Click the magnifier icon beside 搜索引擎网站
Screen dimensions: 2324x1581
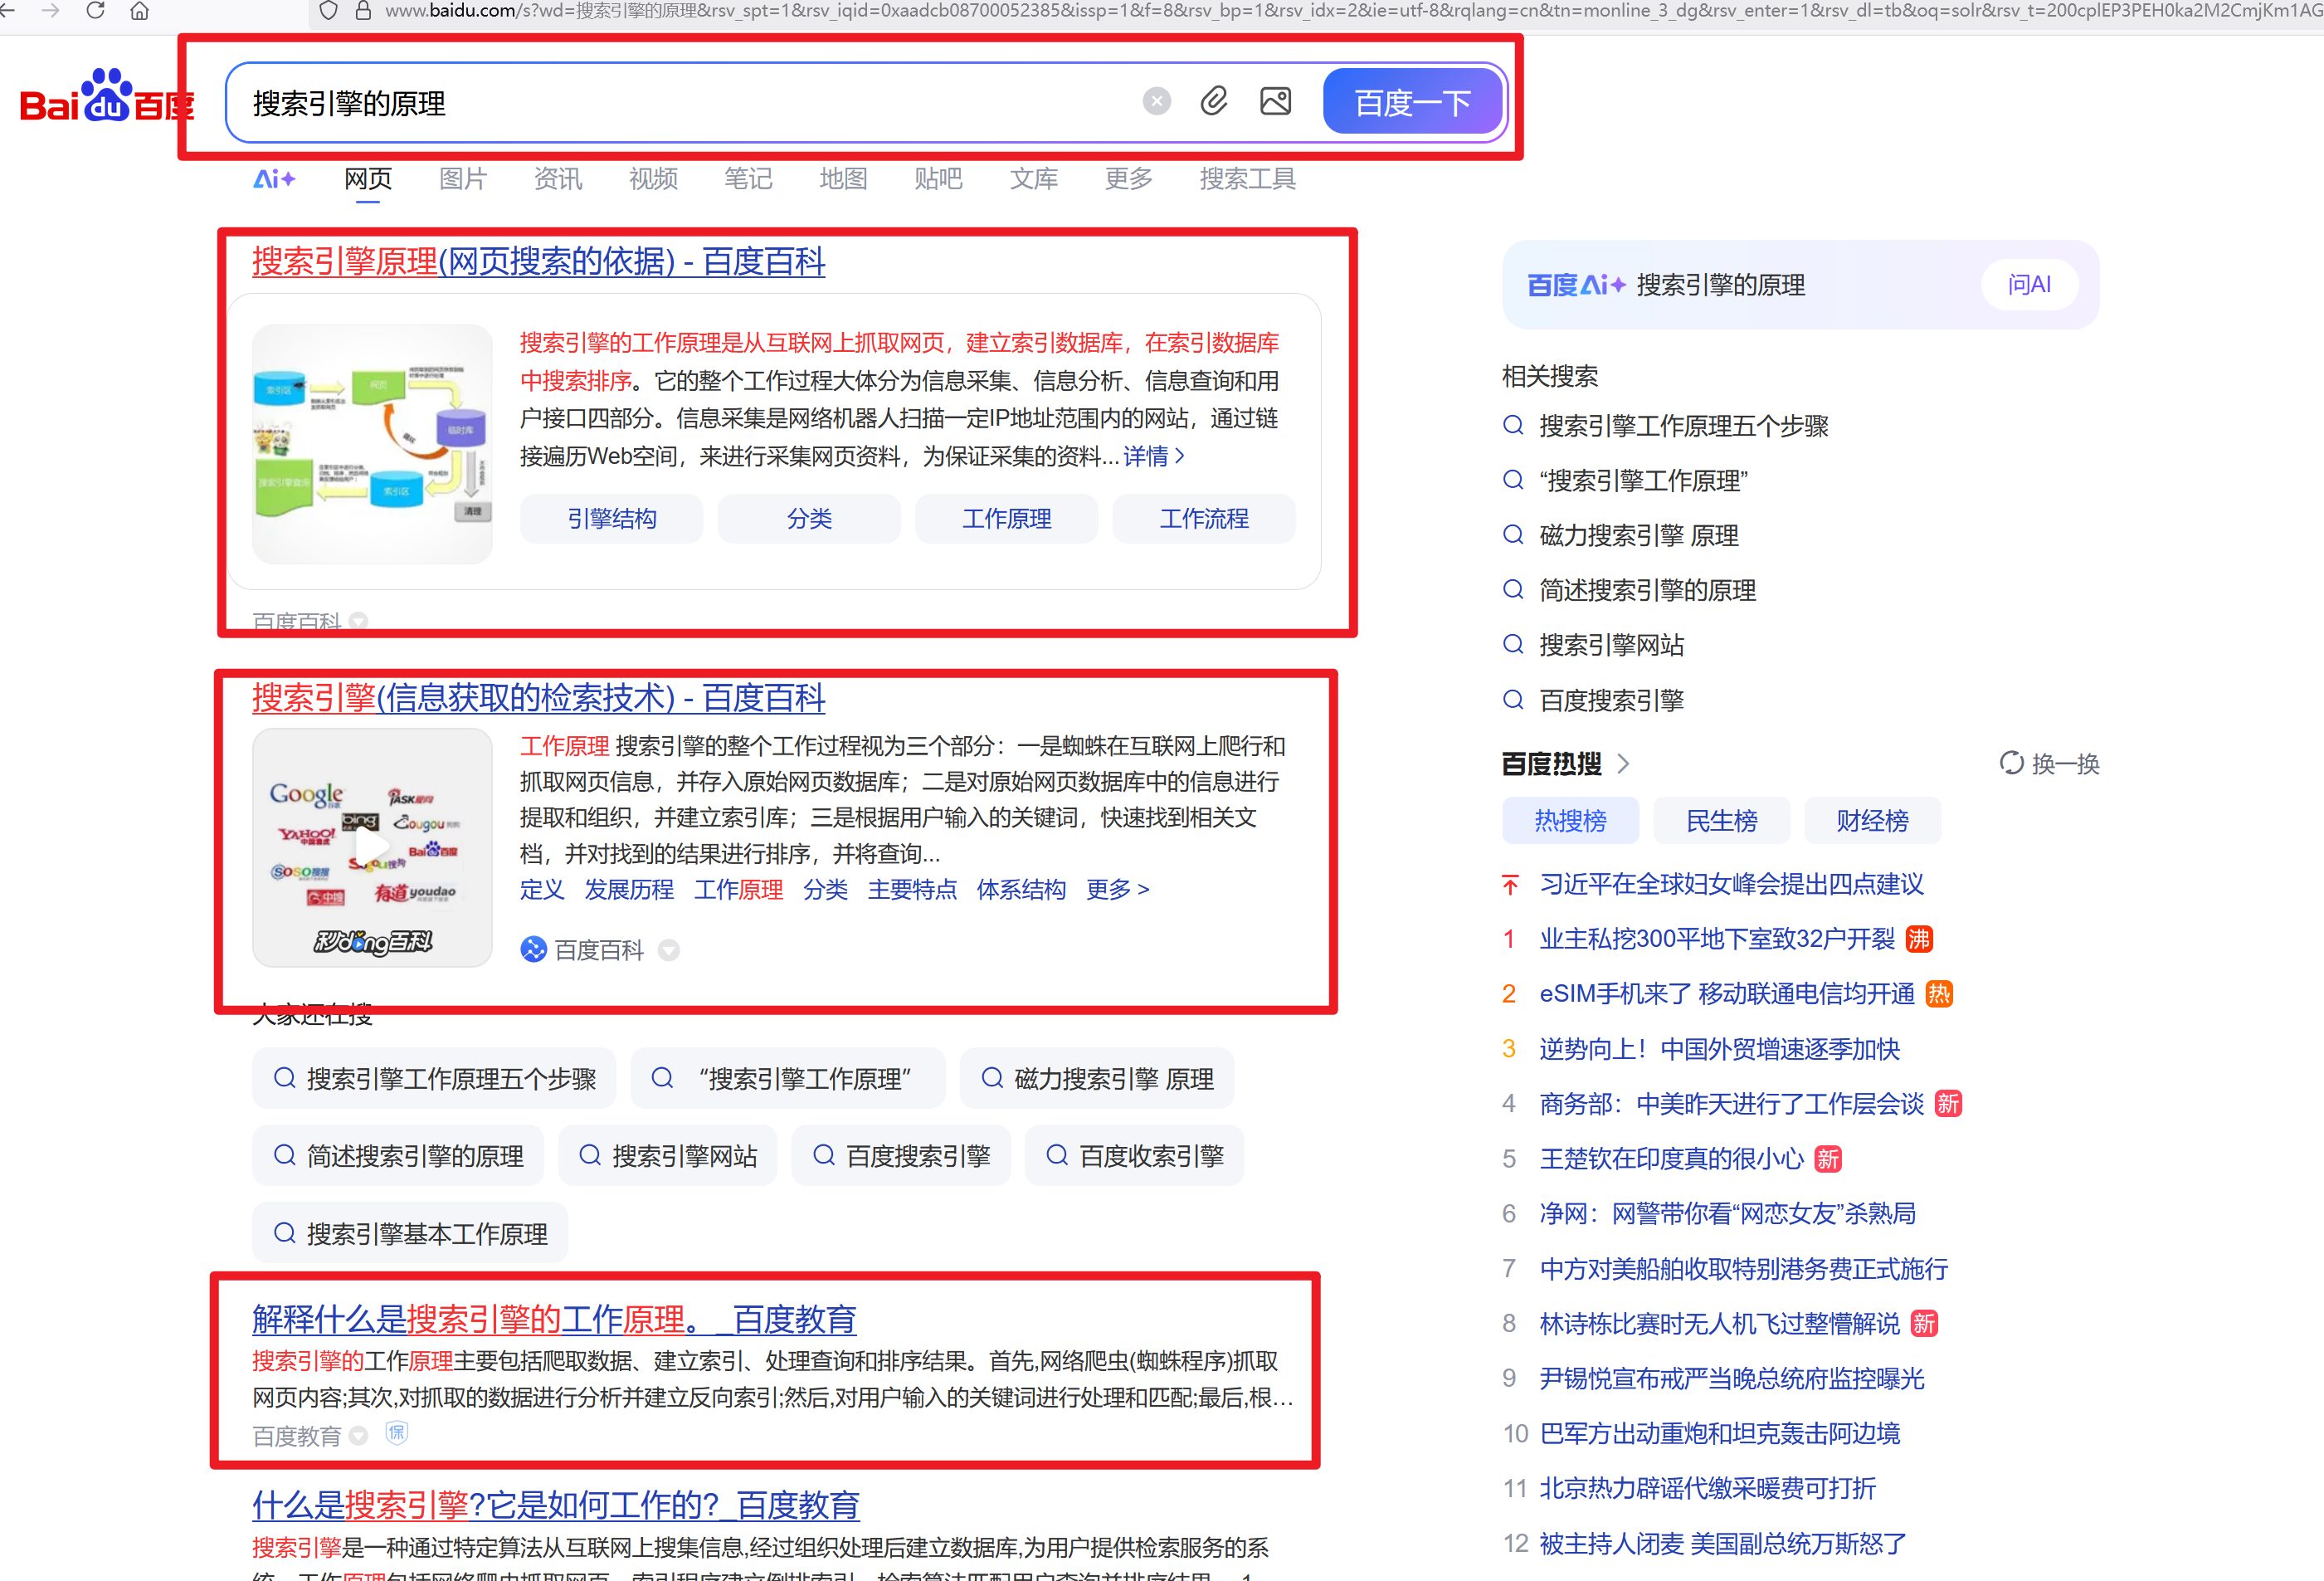1513,645
